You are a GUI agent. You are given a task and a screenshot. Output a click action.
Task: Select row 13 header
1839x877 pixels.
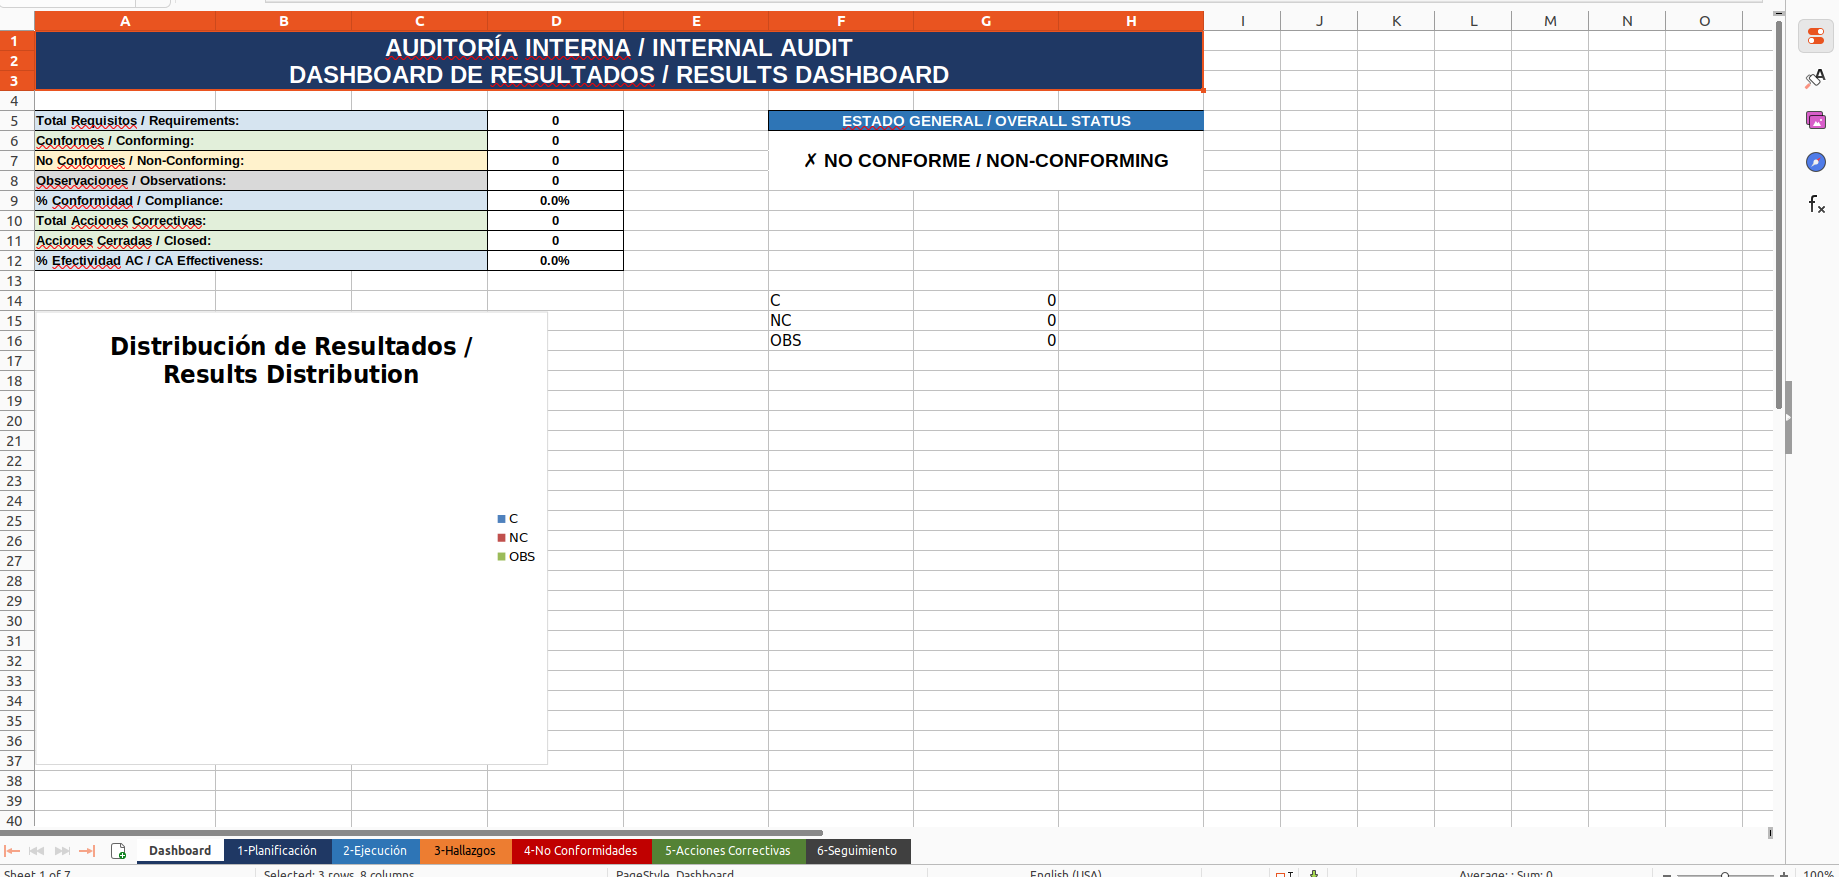pyautogui.click(x=15, y=281)
